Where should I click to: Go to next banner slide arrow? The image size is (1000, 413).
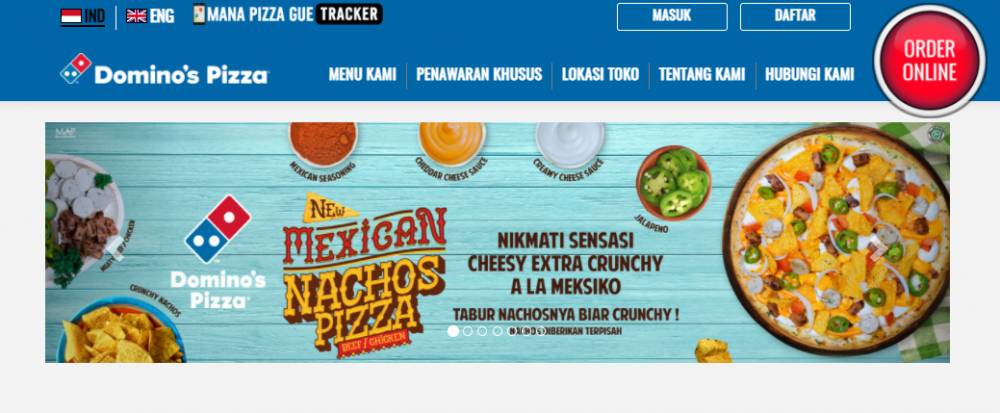coord(880,248)
